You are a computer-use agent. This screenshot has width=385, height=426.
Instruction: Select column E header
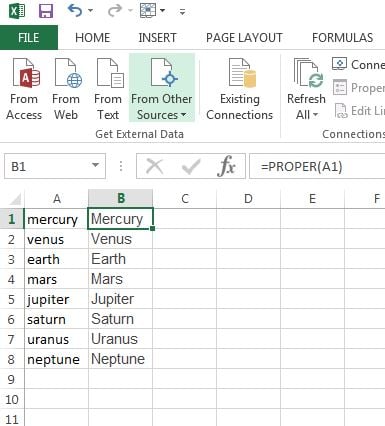pos(312,199)
